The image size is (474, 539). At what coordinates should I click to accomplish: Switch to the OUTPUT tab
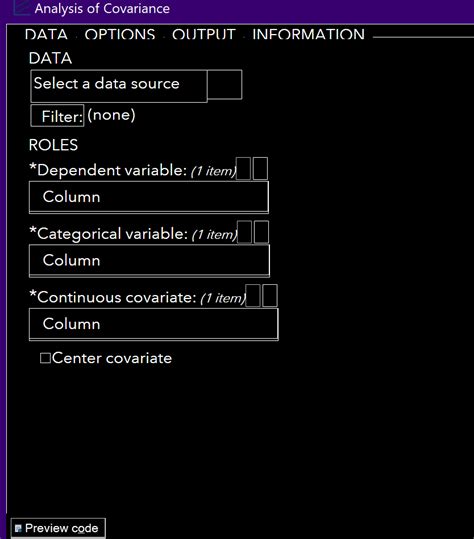(x=204, y=34)
